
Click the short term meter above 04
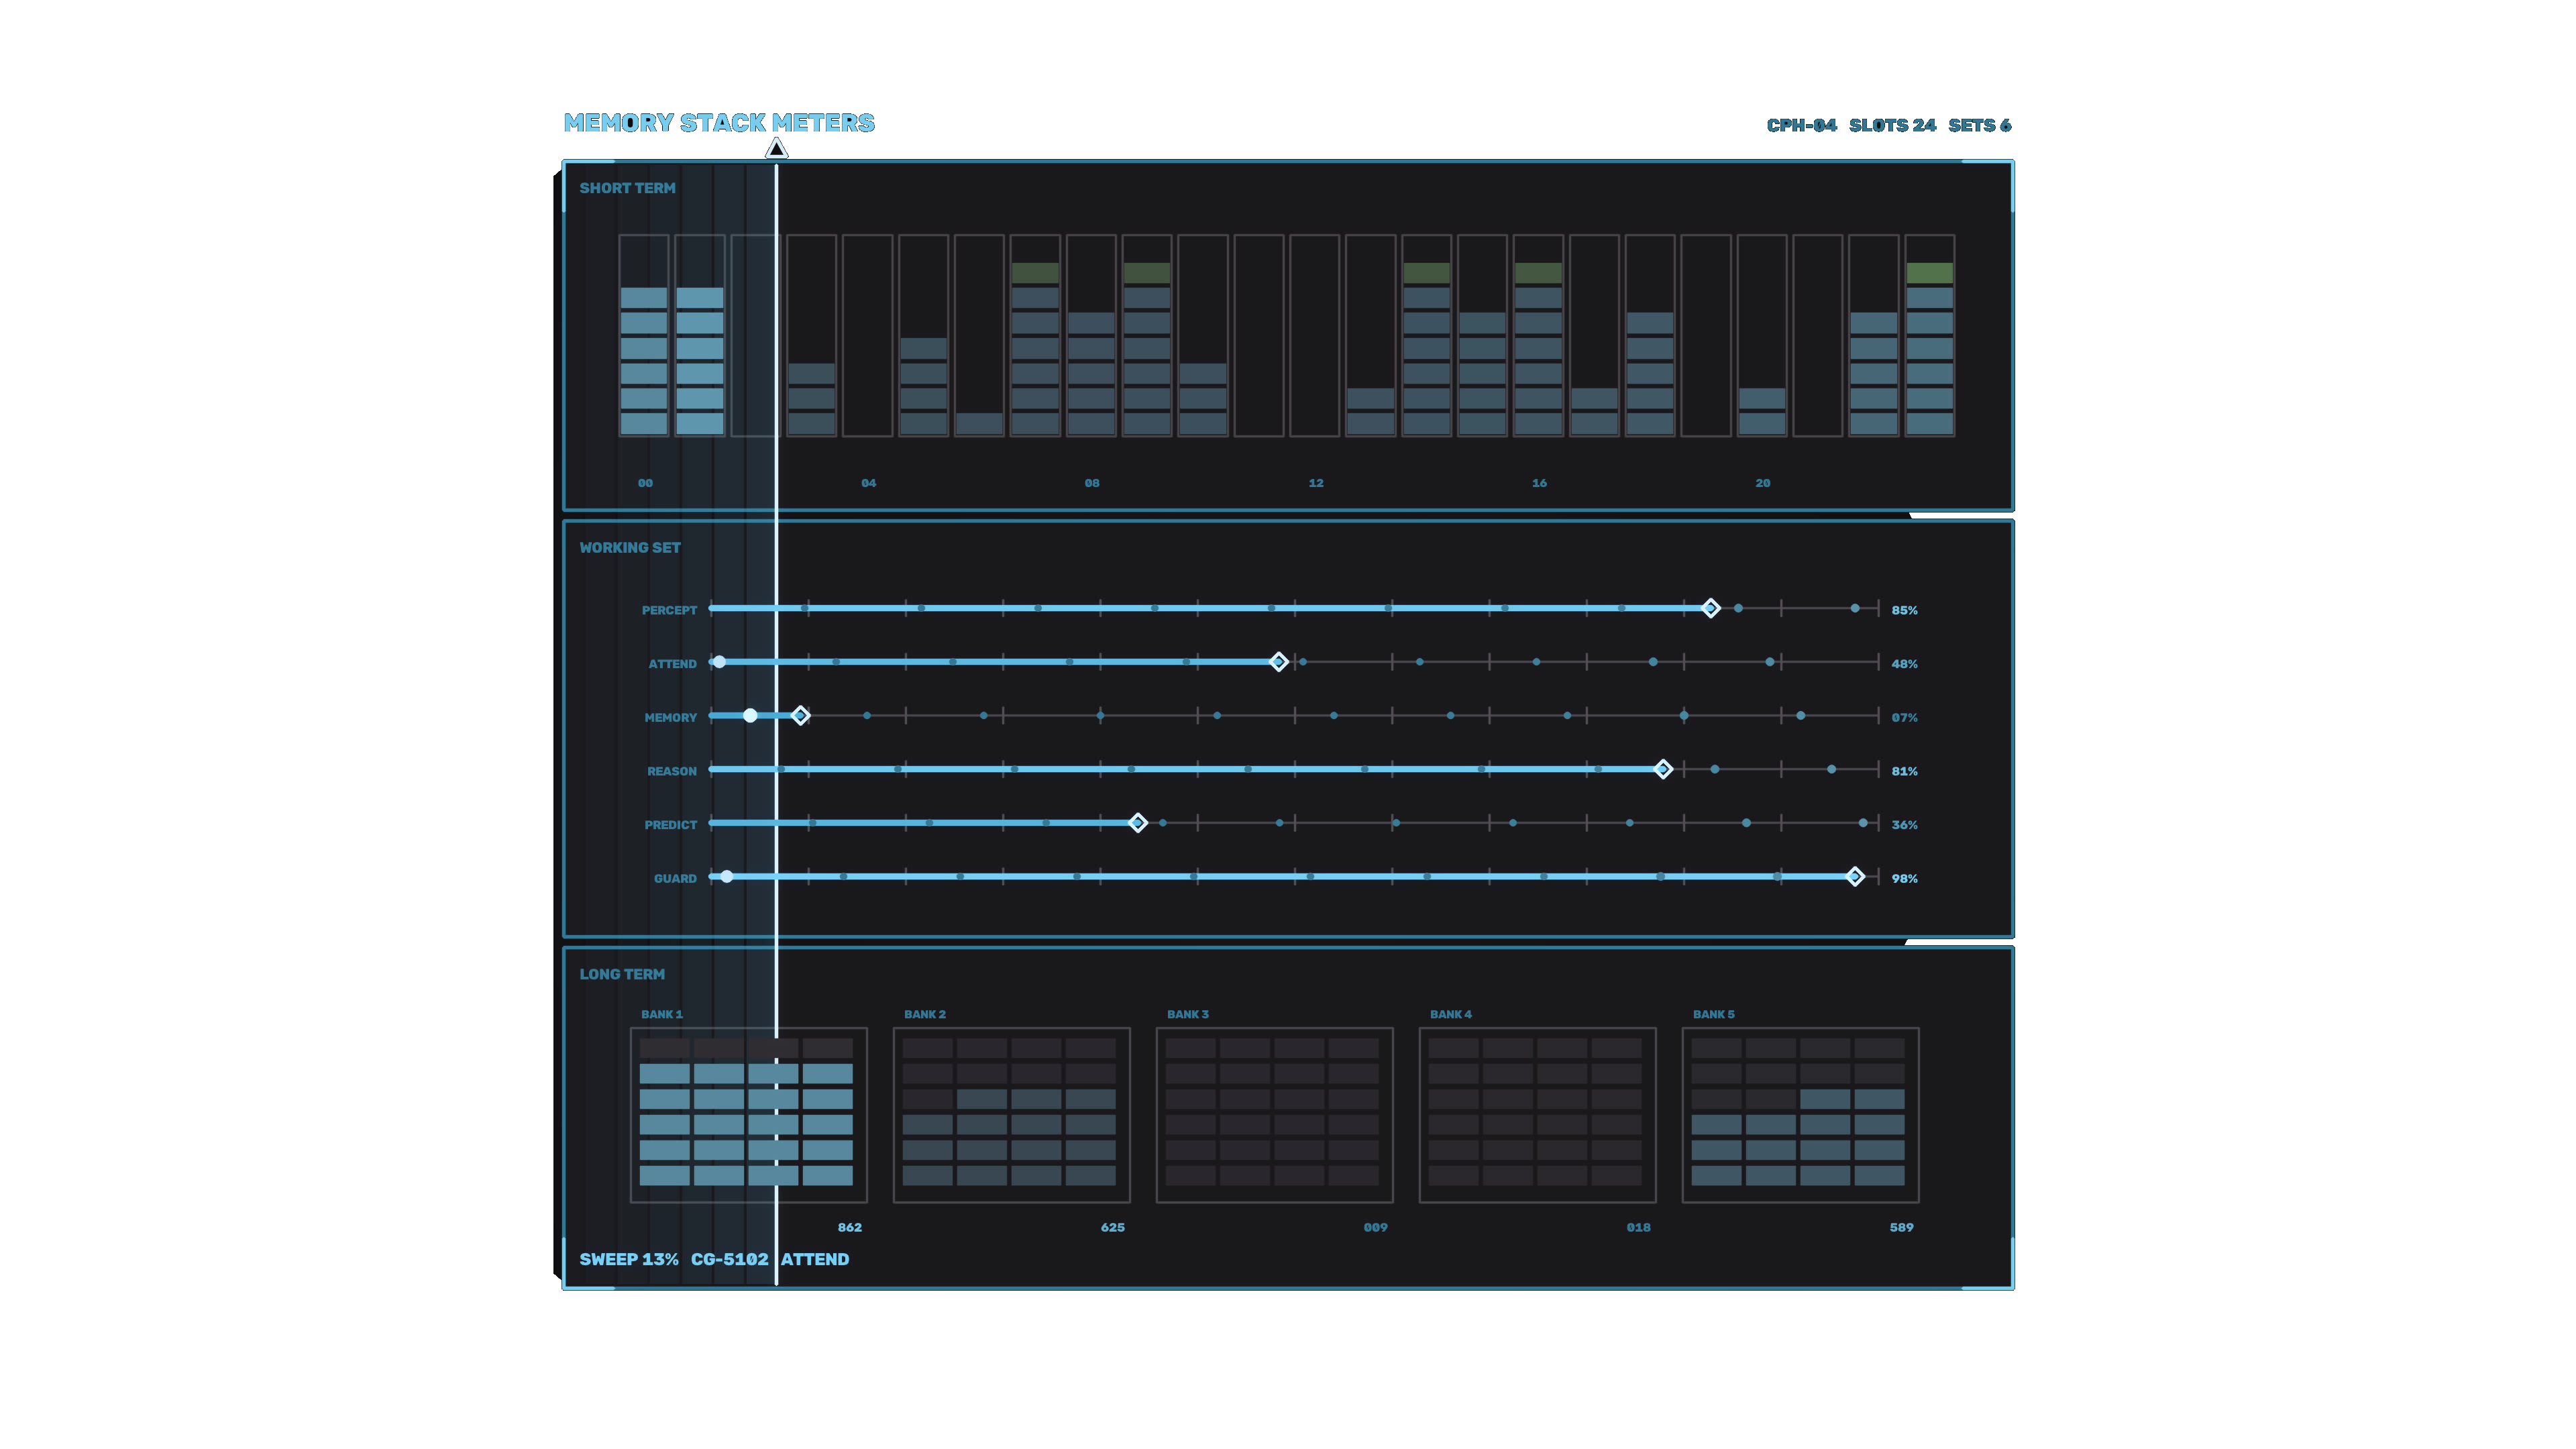click(867, 336)
